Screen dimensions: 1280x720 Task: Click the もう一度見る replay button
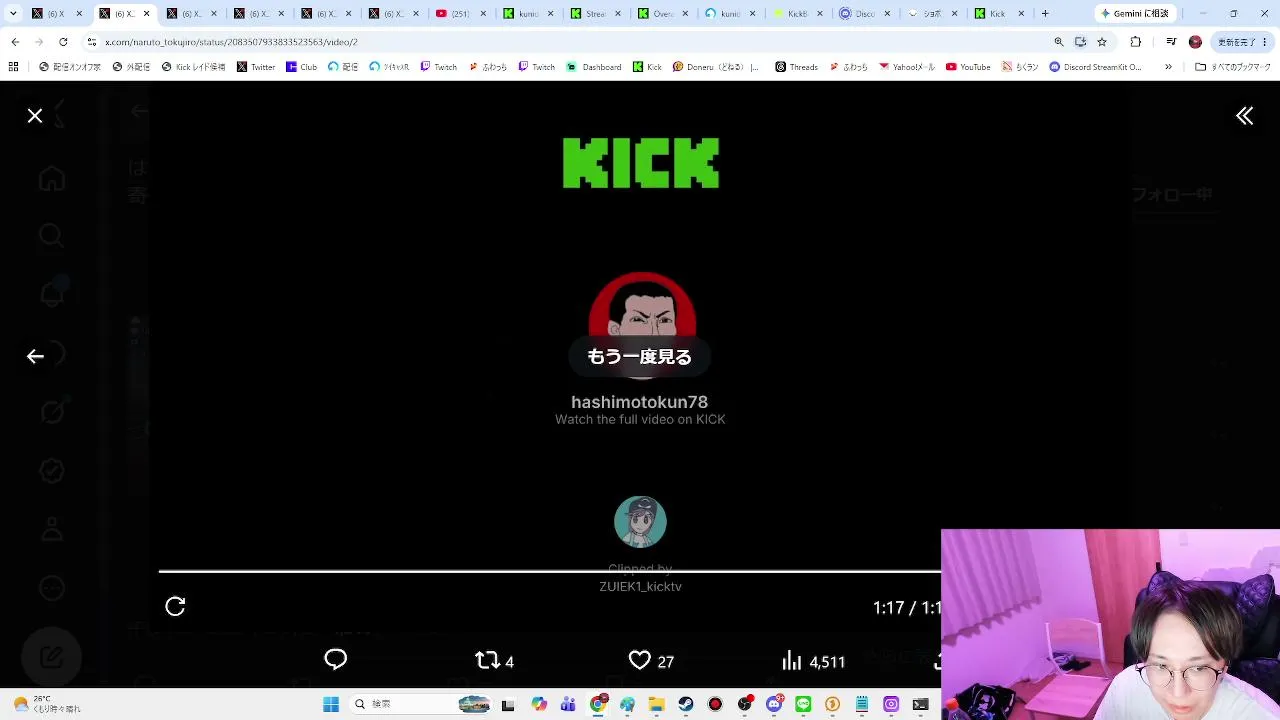[639, 357]
